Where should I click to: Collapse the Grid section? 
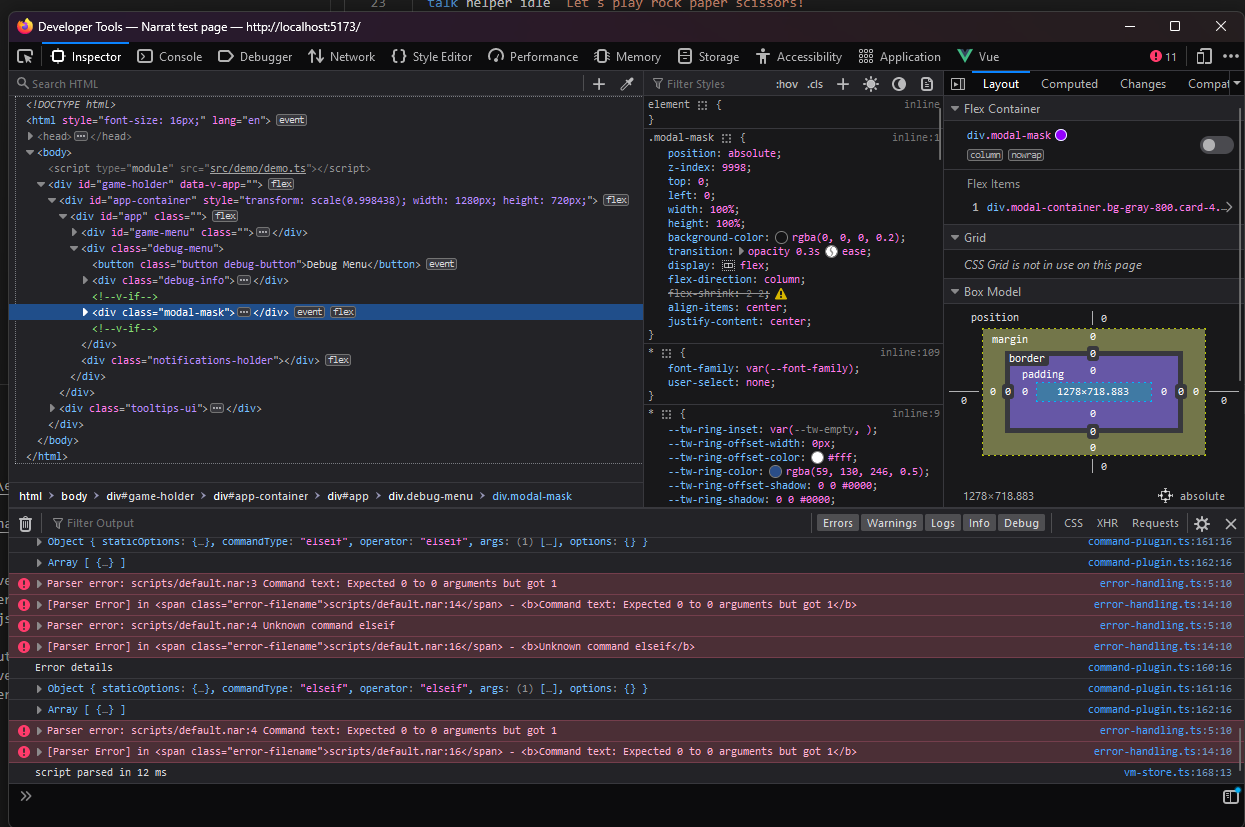point(955,238)
